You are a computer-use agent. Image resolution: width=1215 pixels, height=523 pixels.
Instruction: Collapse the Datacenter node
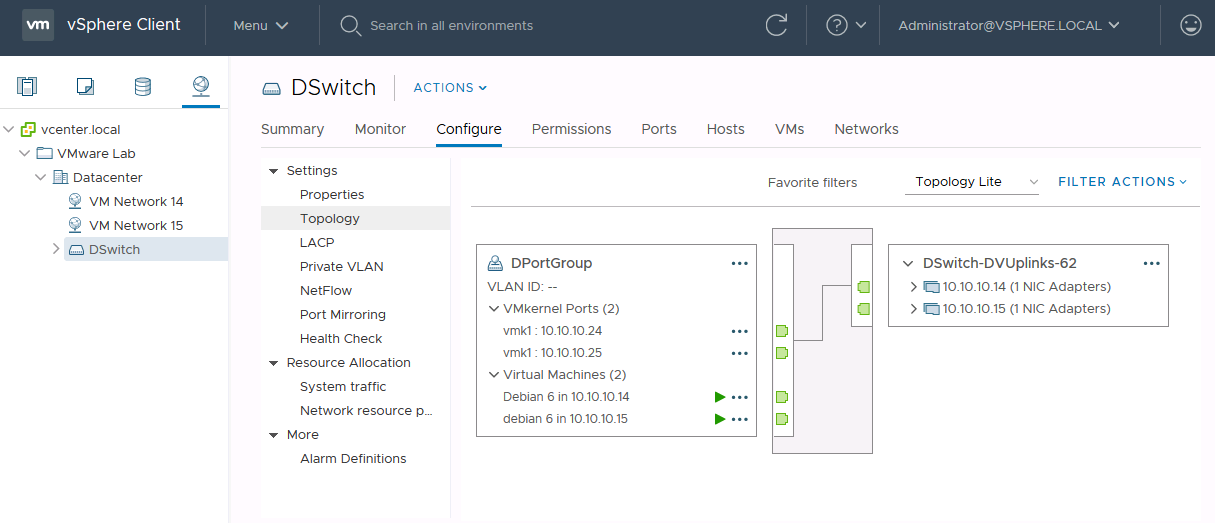tap(41, 178)
